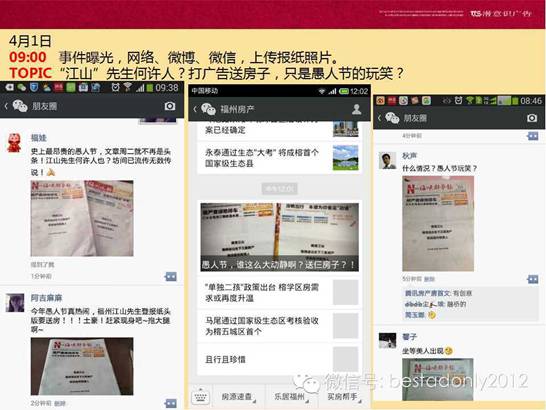Screen dimensions: 546x410
Task: Open 秋声's username link
Action: click(410, 156)
